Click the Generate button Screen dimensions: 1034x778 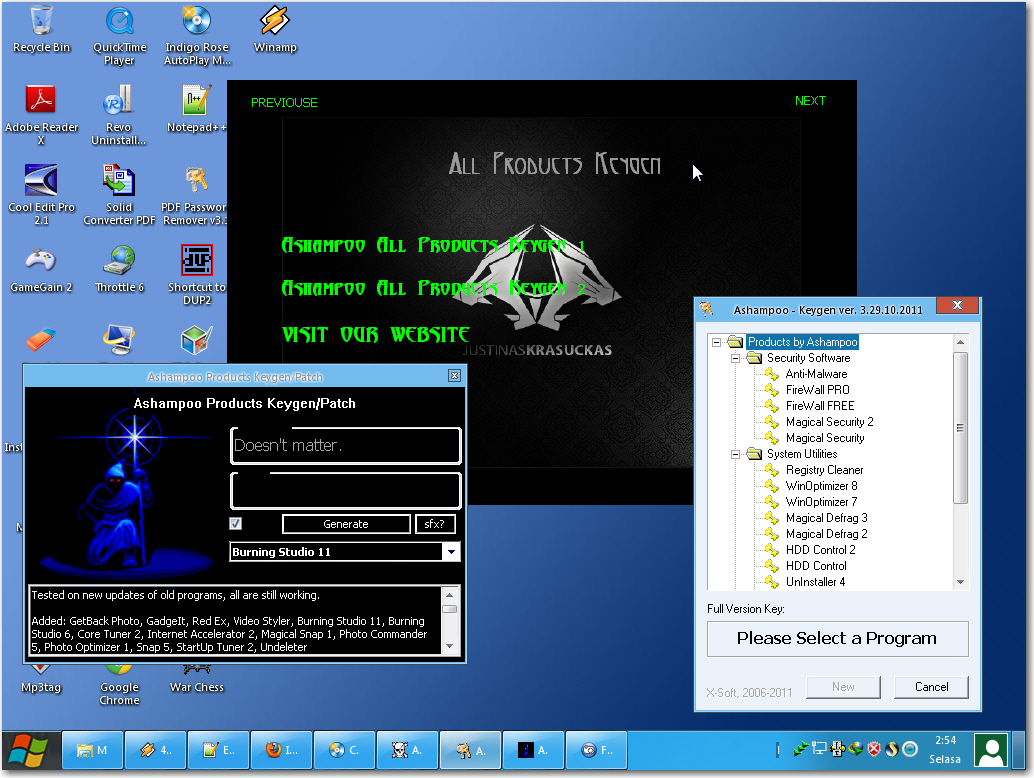346,524
